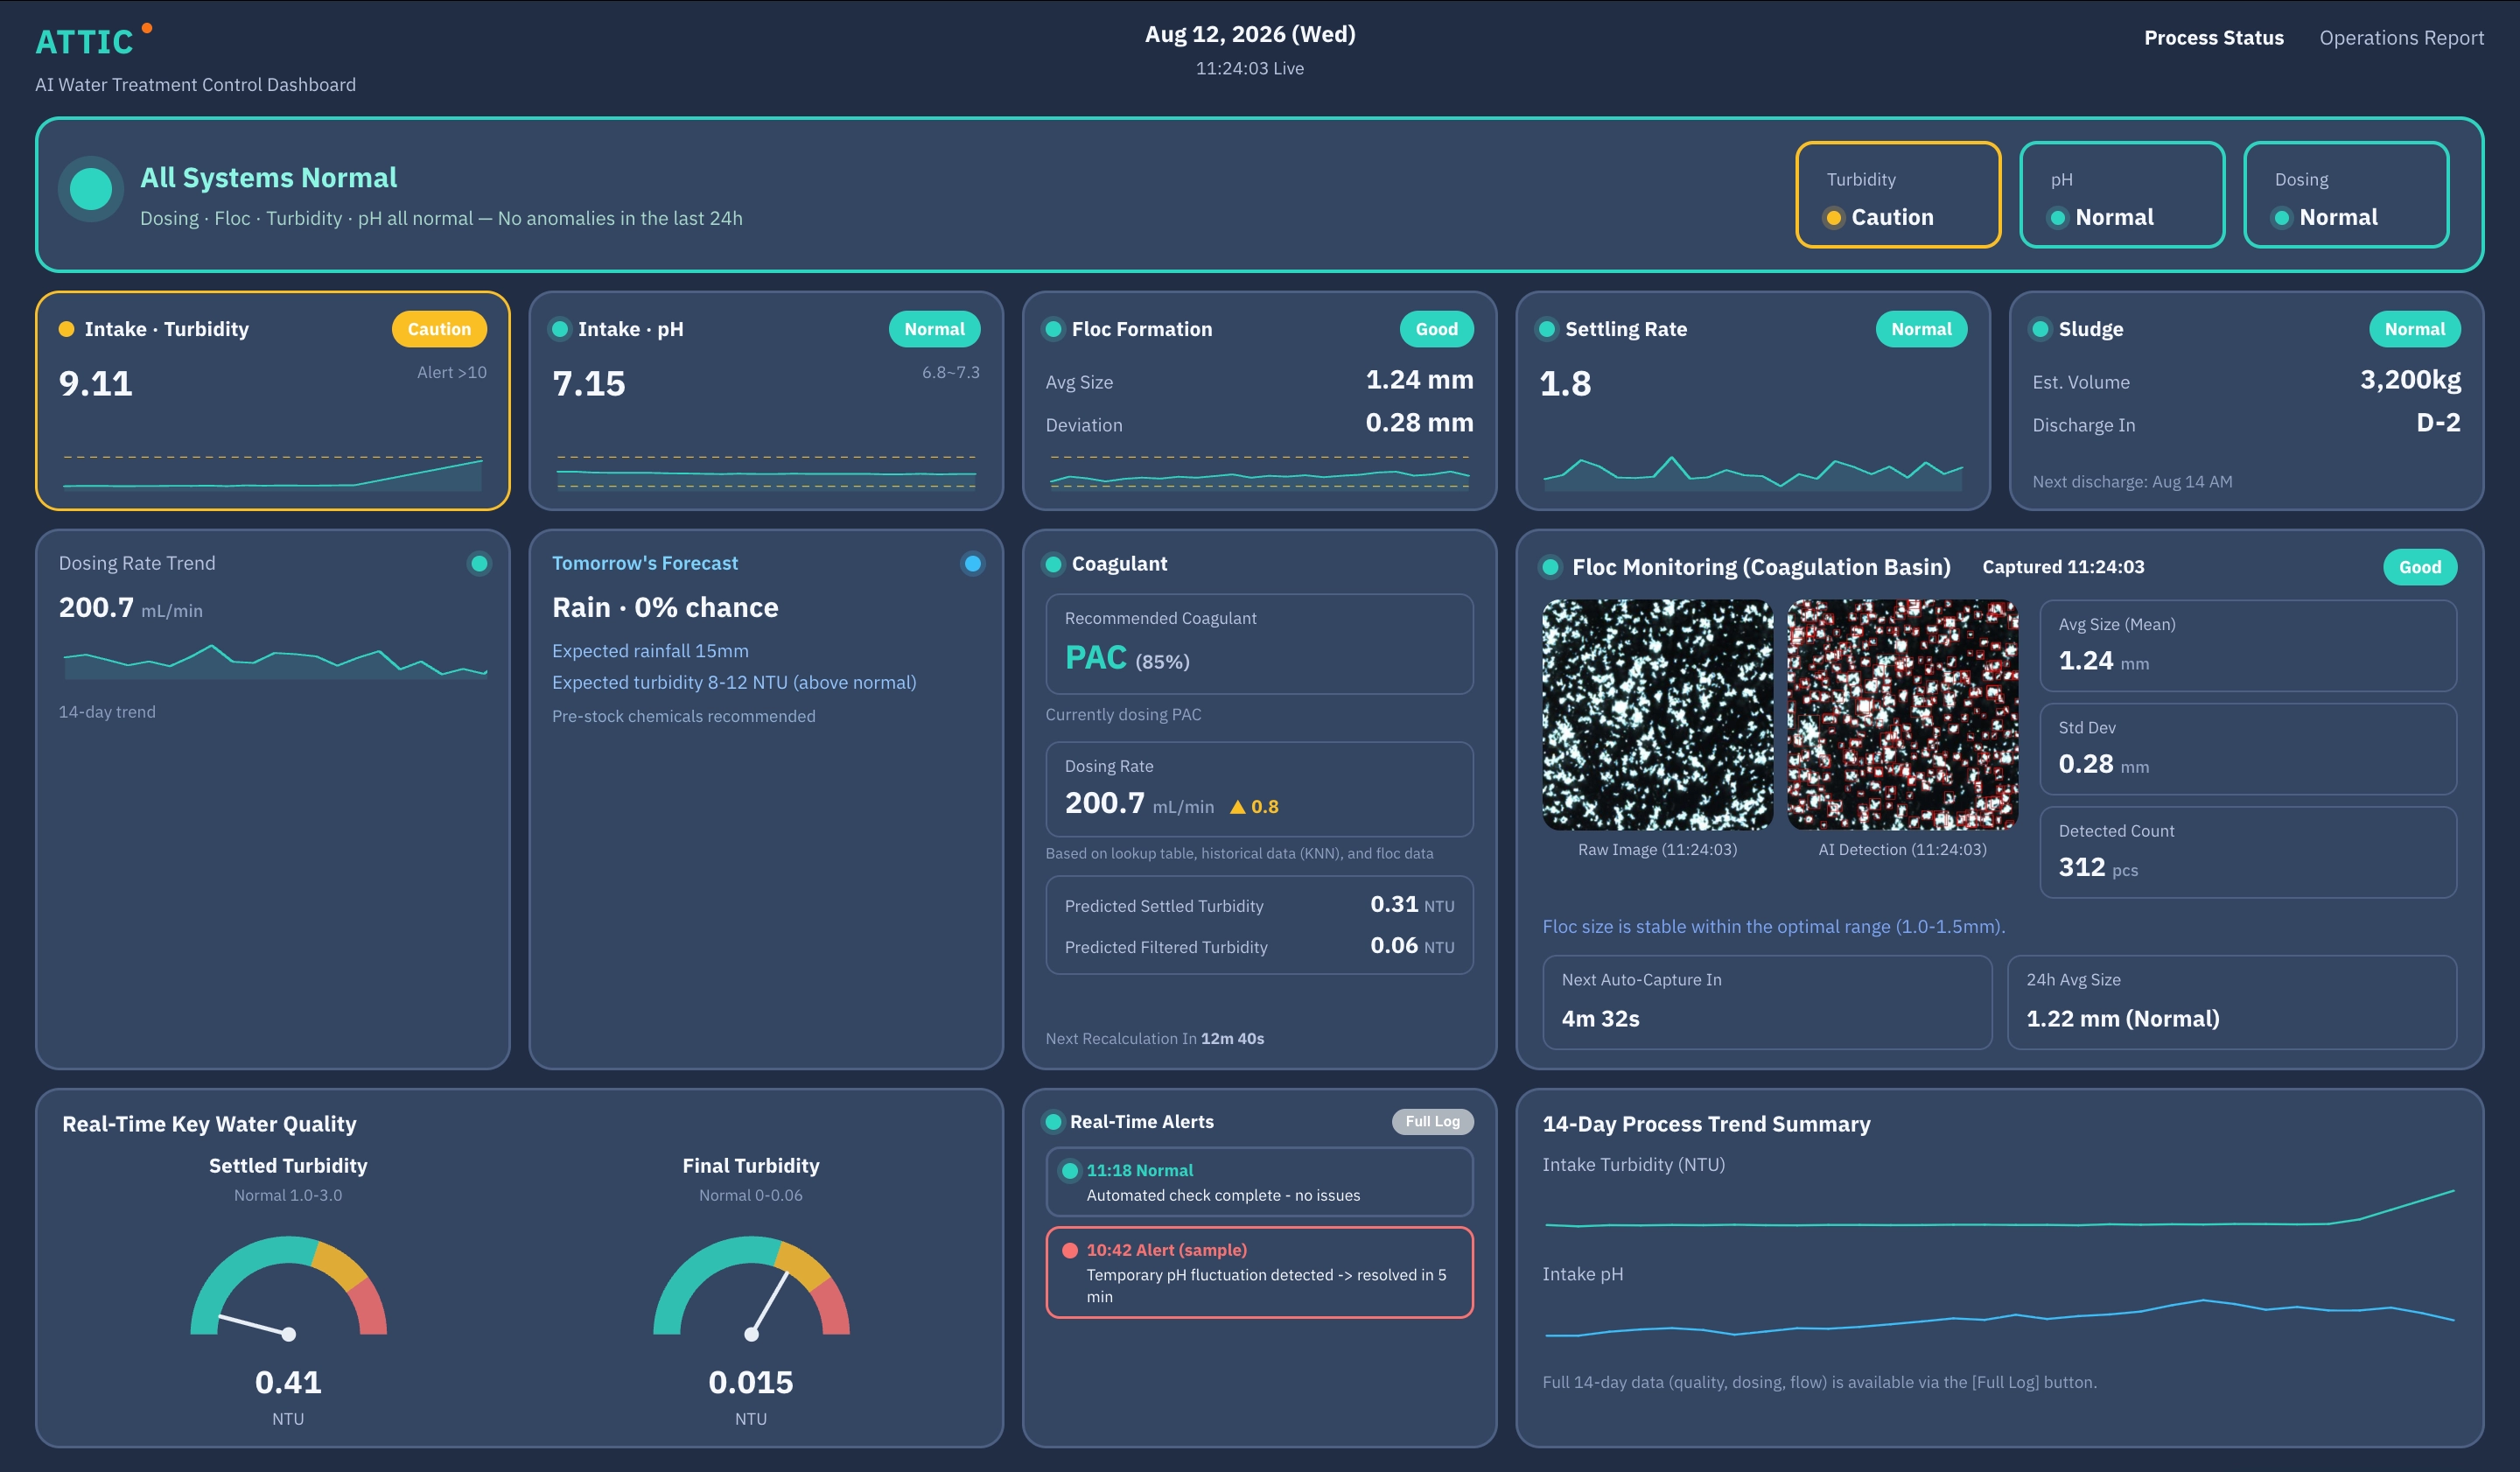Open the Full Log button
This screenshot has height=1472, width=2520.
pos(1432,1122)
